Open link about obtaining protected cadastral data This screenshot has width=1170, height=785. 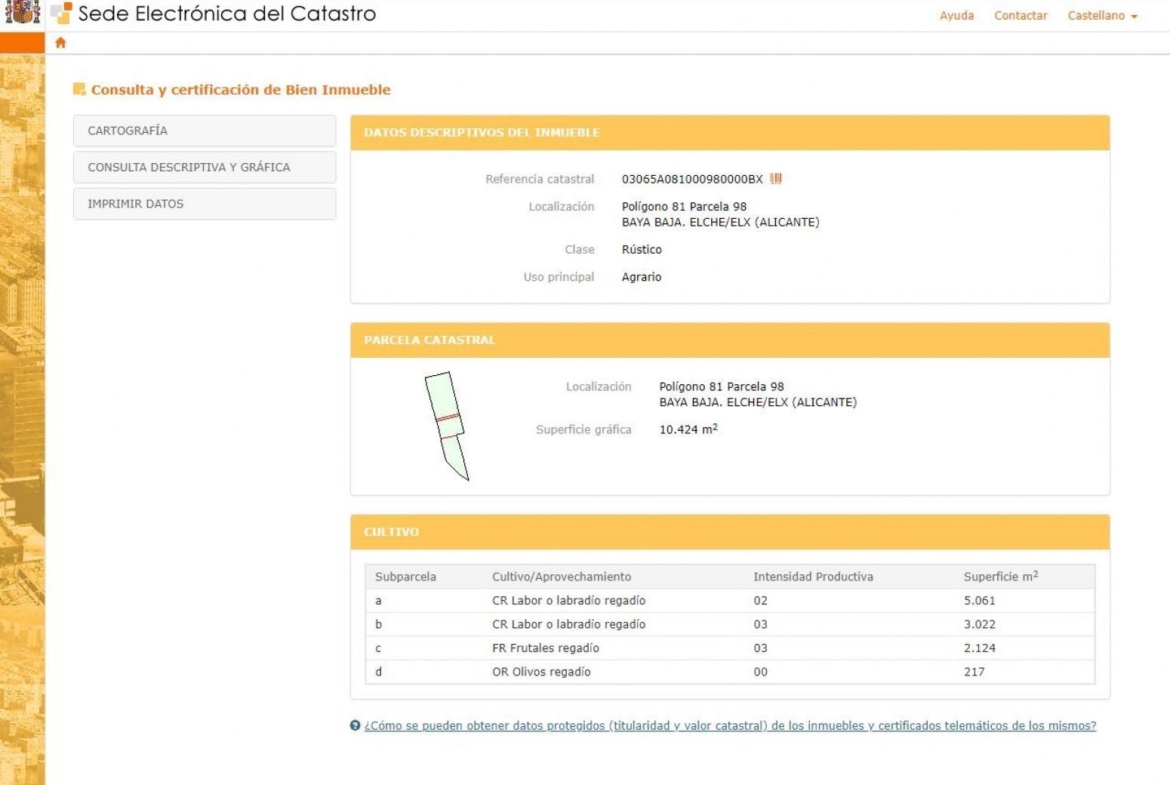pos(730,726)
